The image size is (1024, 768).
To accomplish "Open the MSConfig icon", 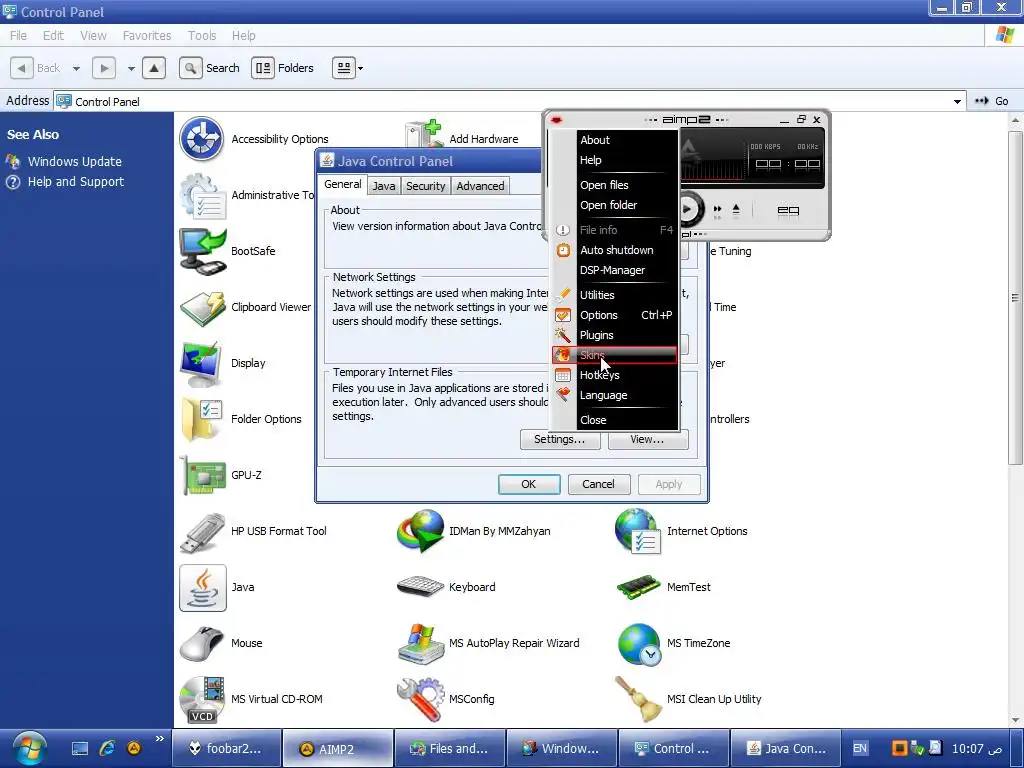I will tap(421, 699).
